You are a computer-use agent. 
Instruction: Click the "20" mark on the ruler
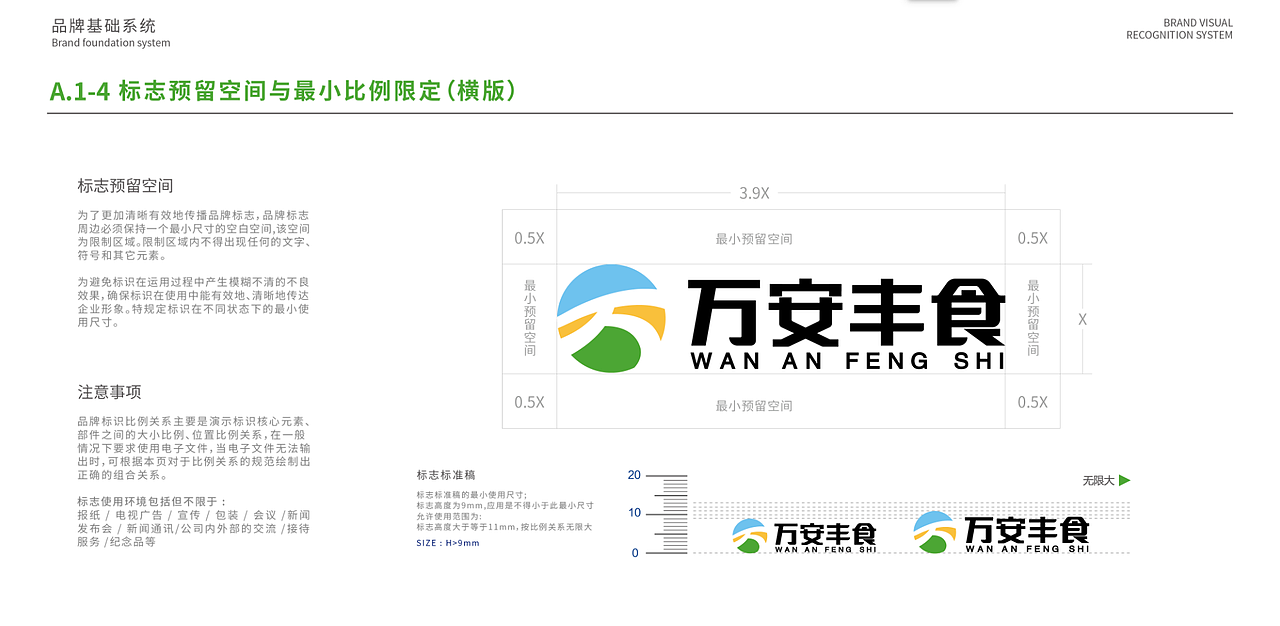(634, 475)
